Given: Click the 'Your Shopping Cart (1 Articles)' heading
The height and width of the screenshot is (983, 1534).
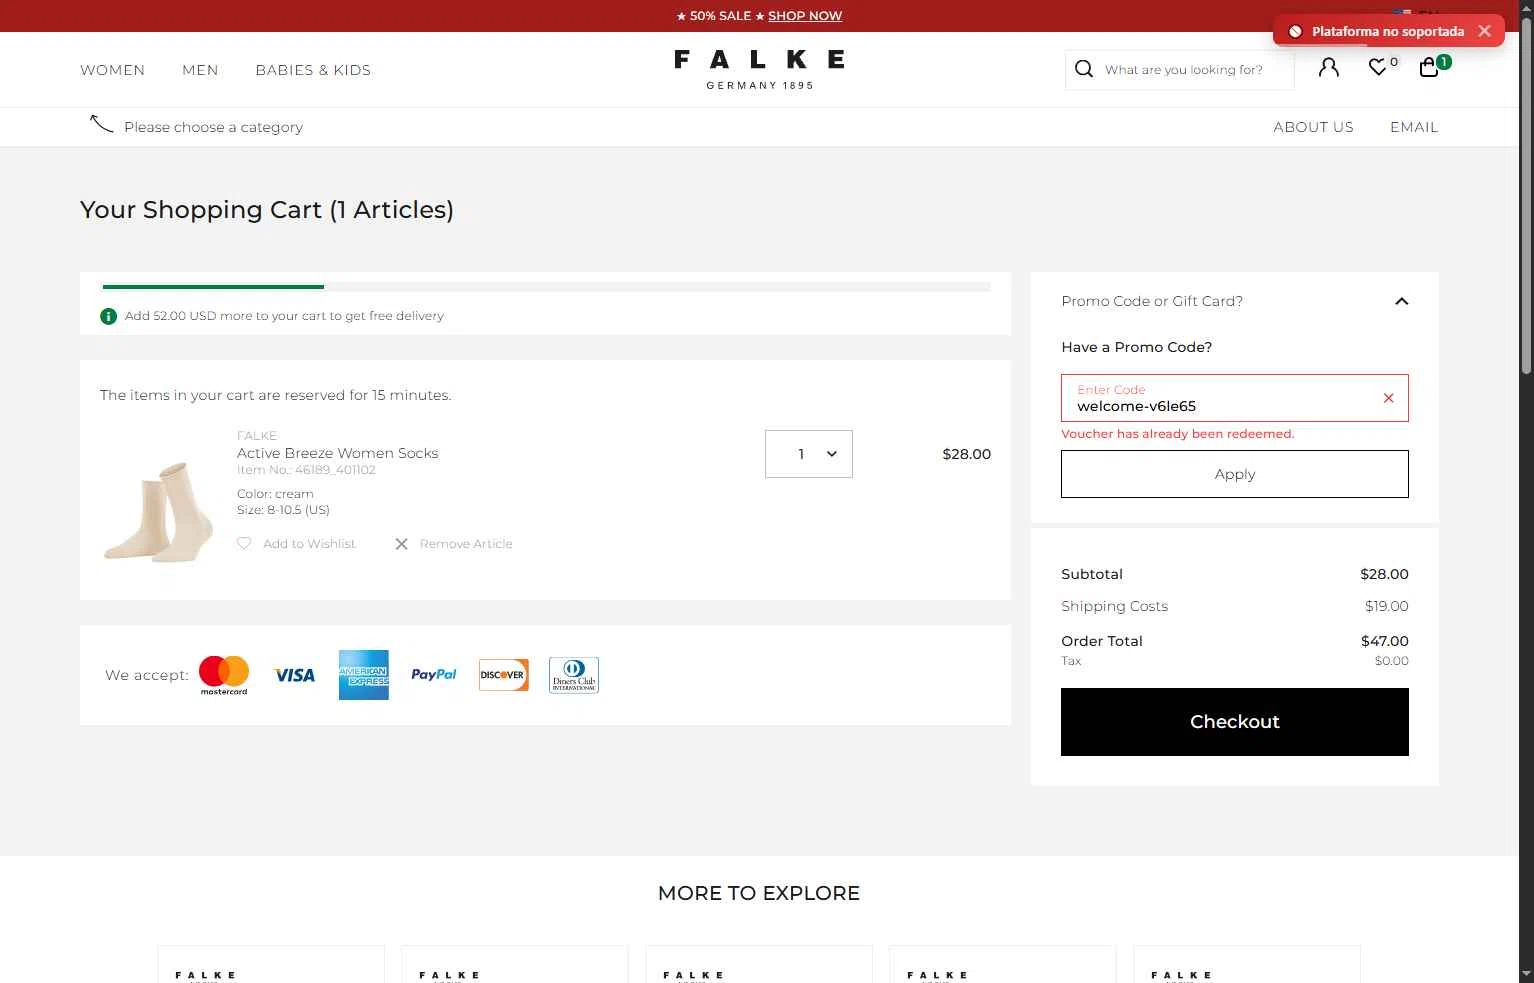Looking at the screenshot, I should [267, 210].
